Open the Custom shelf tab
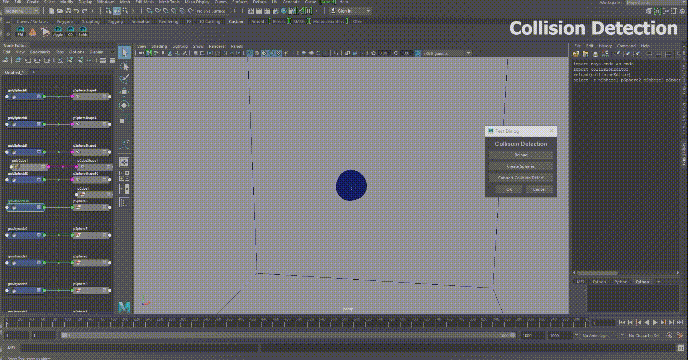Viewport: 688px width, 360px height. [x=236, y=22]
